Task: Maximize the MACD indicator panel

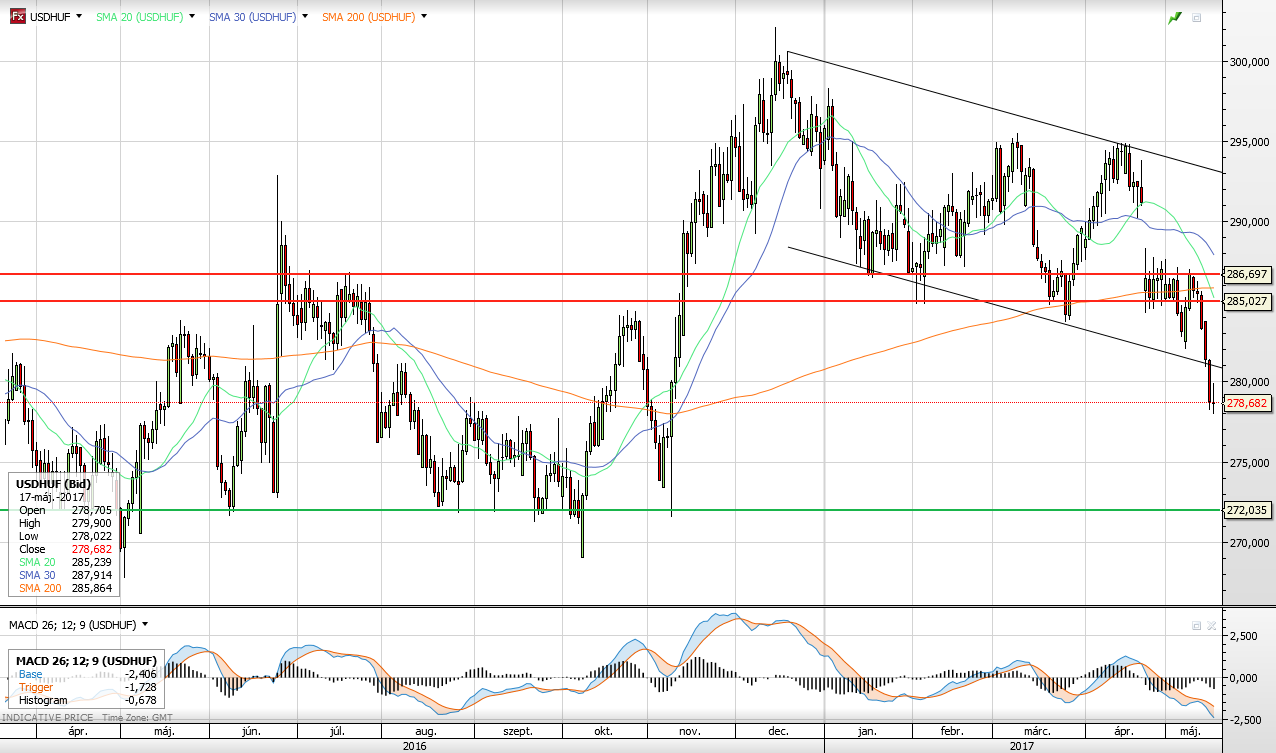Action: 1197,625
